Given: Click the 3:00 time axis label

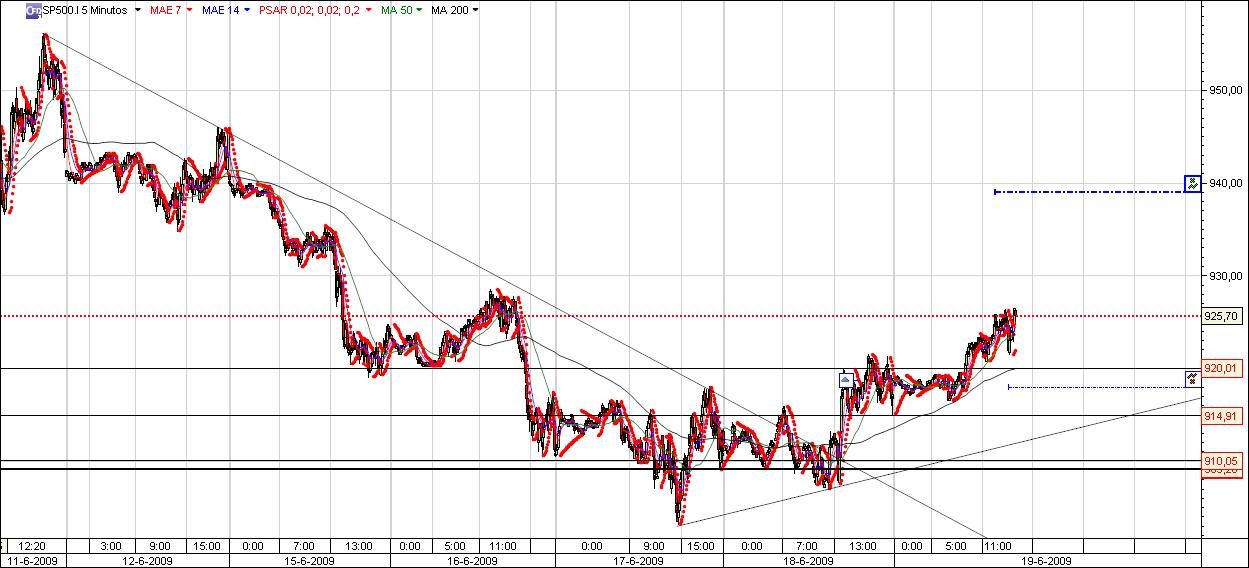Looking at the screenshot, I should [x=111, y=546].
